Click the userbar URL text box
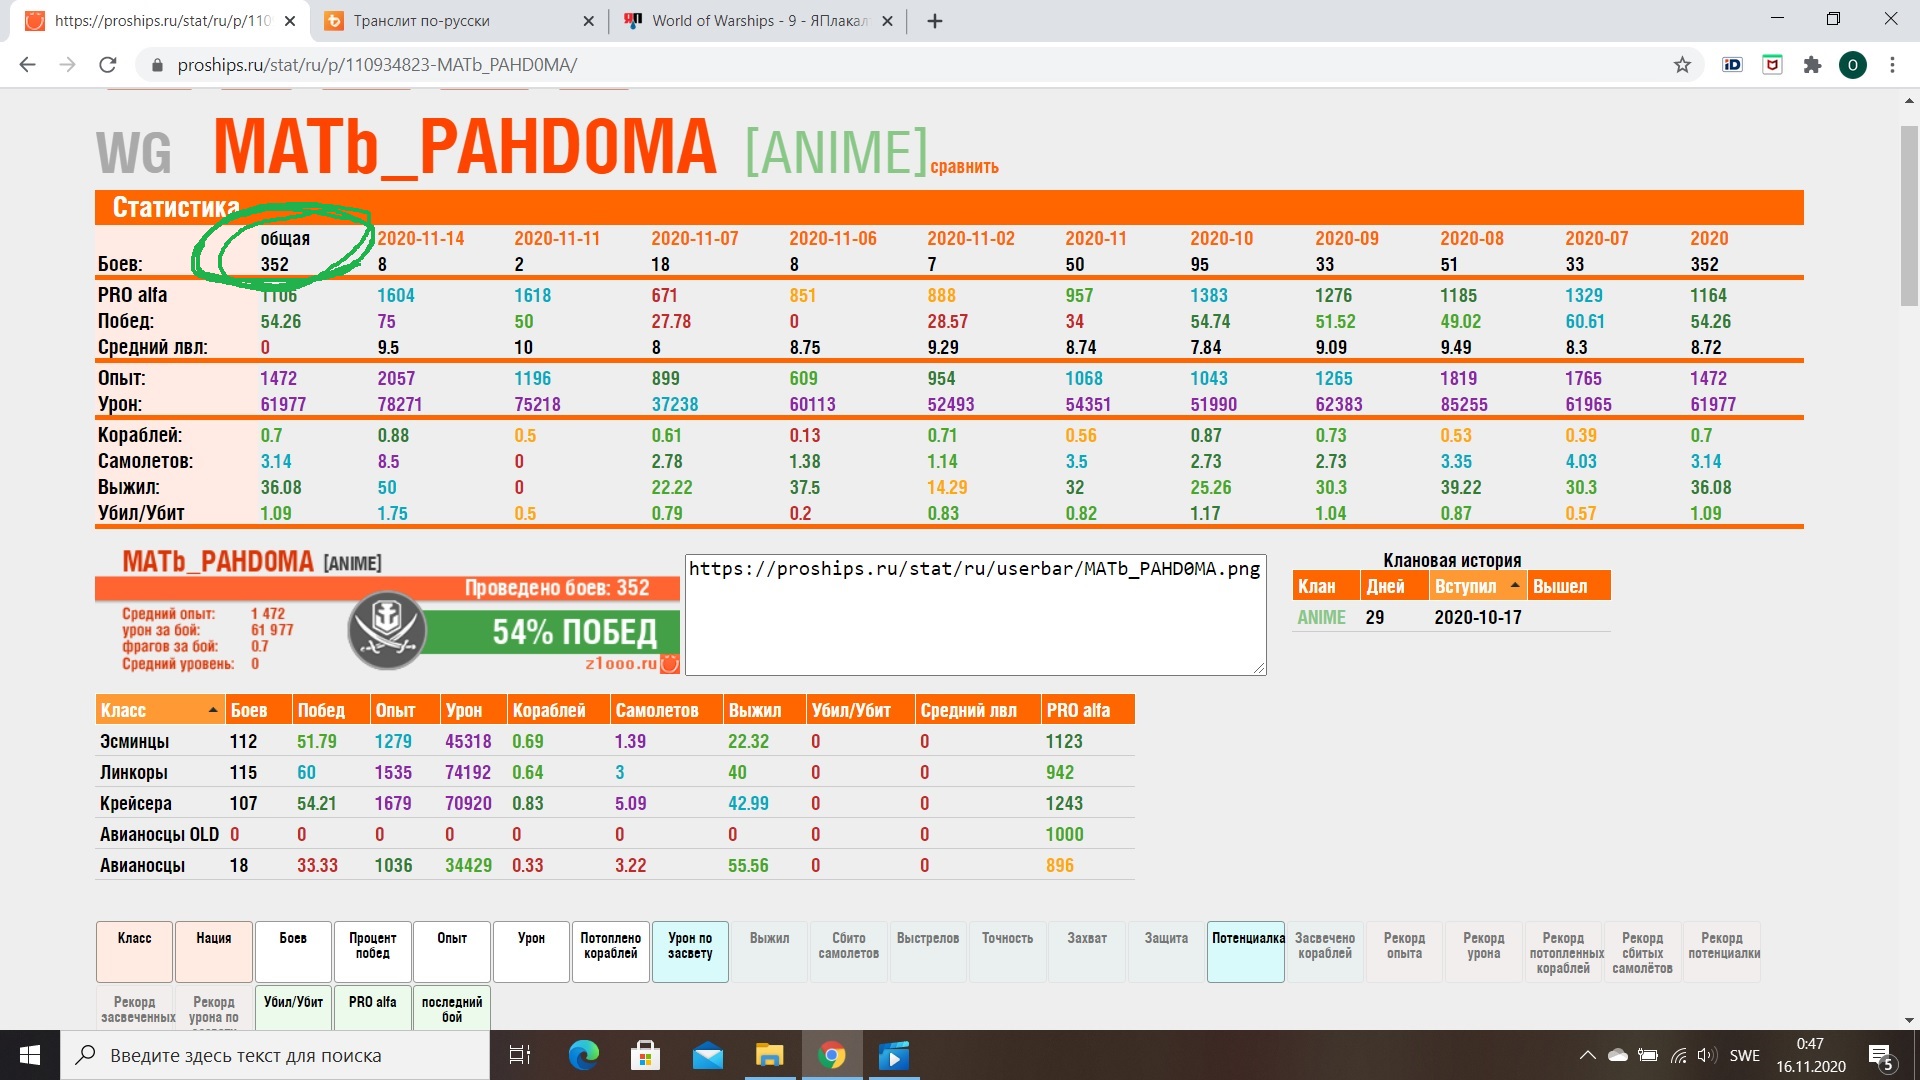 click(x=976, y=615)
